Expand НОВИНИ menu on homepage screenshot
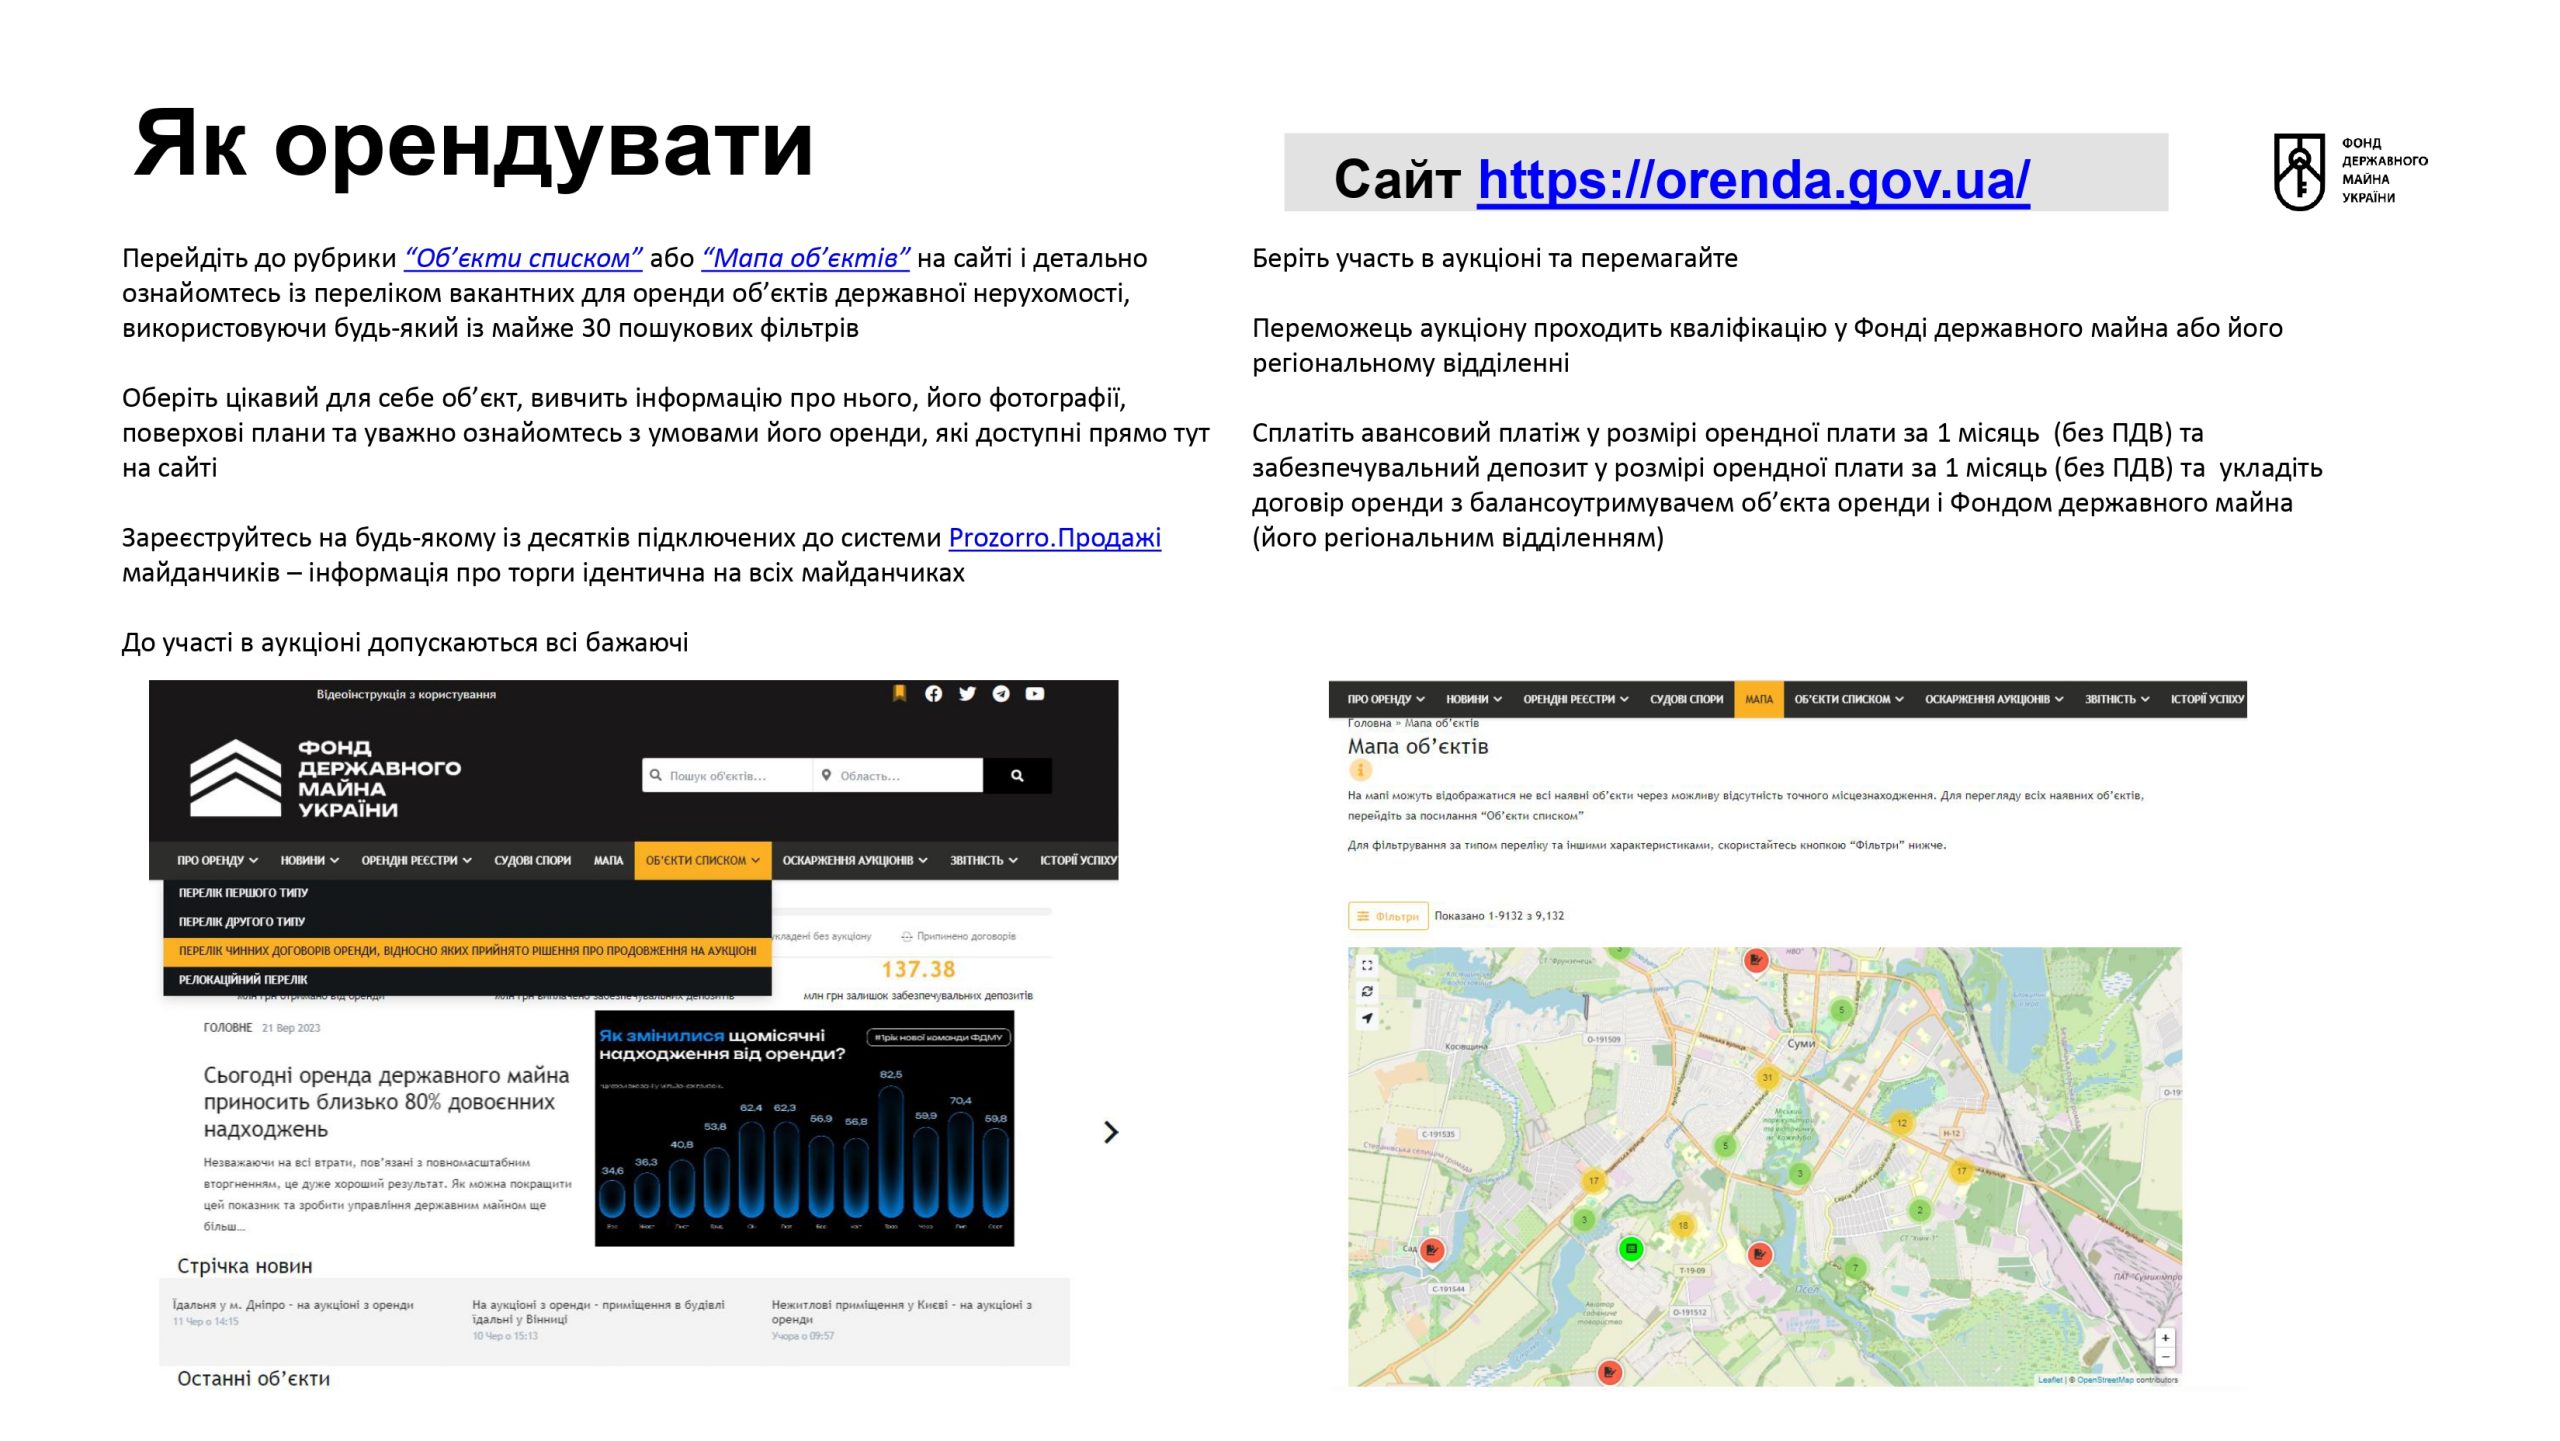This screenshot has height=1441, width=2560. (x=309, y=860)
